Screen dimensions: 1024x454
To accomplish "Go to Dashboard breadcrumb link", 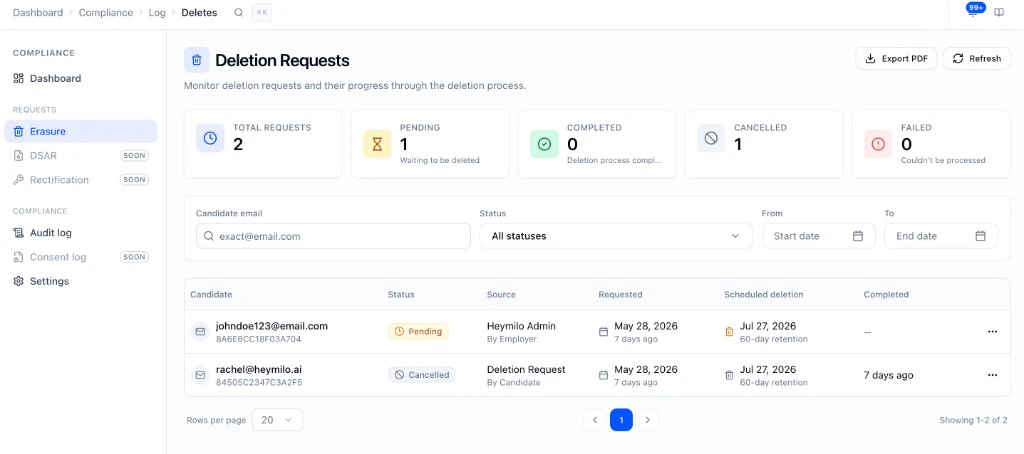I will coord(38,12).
